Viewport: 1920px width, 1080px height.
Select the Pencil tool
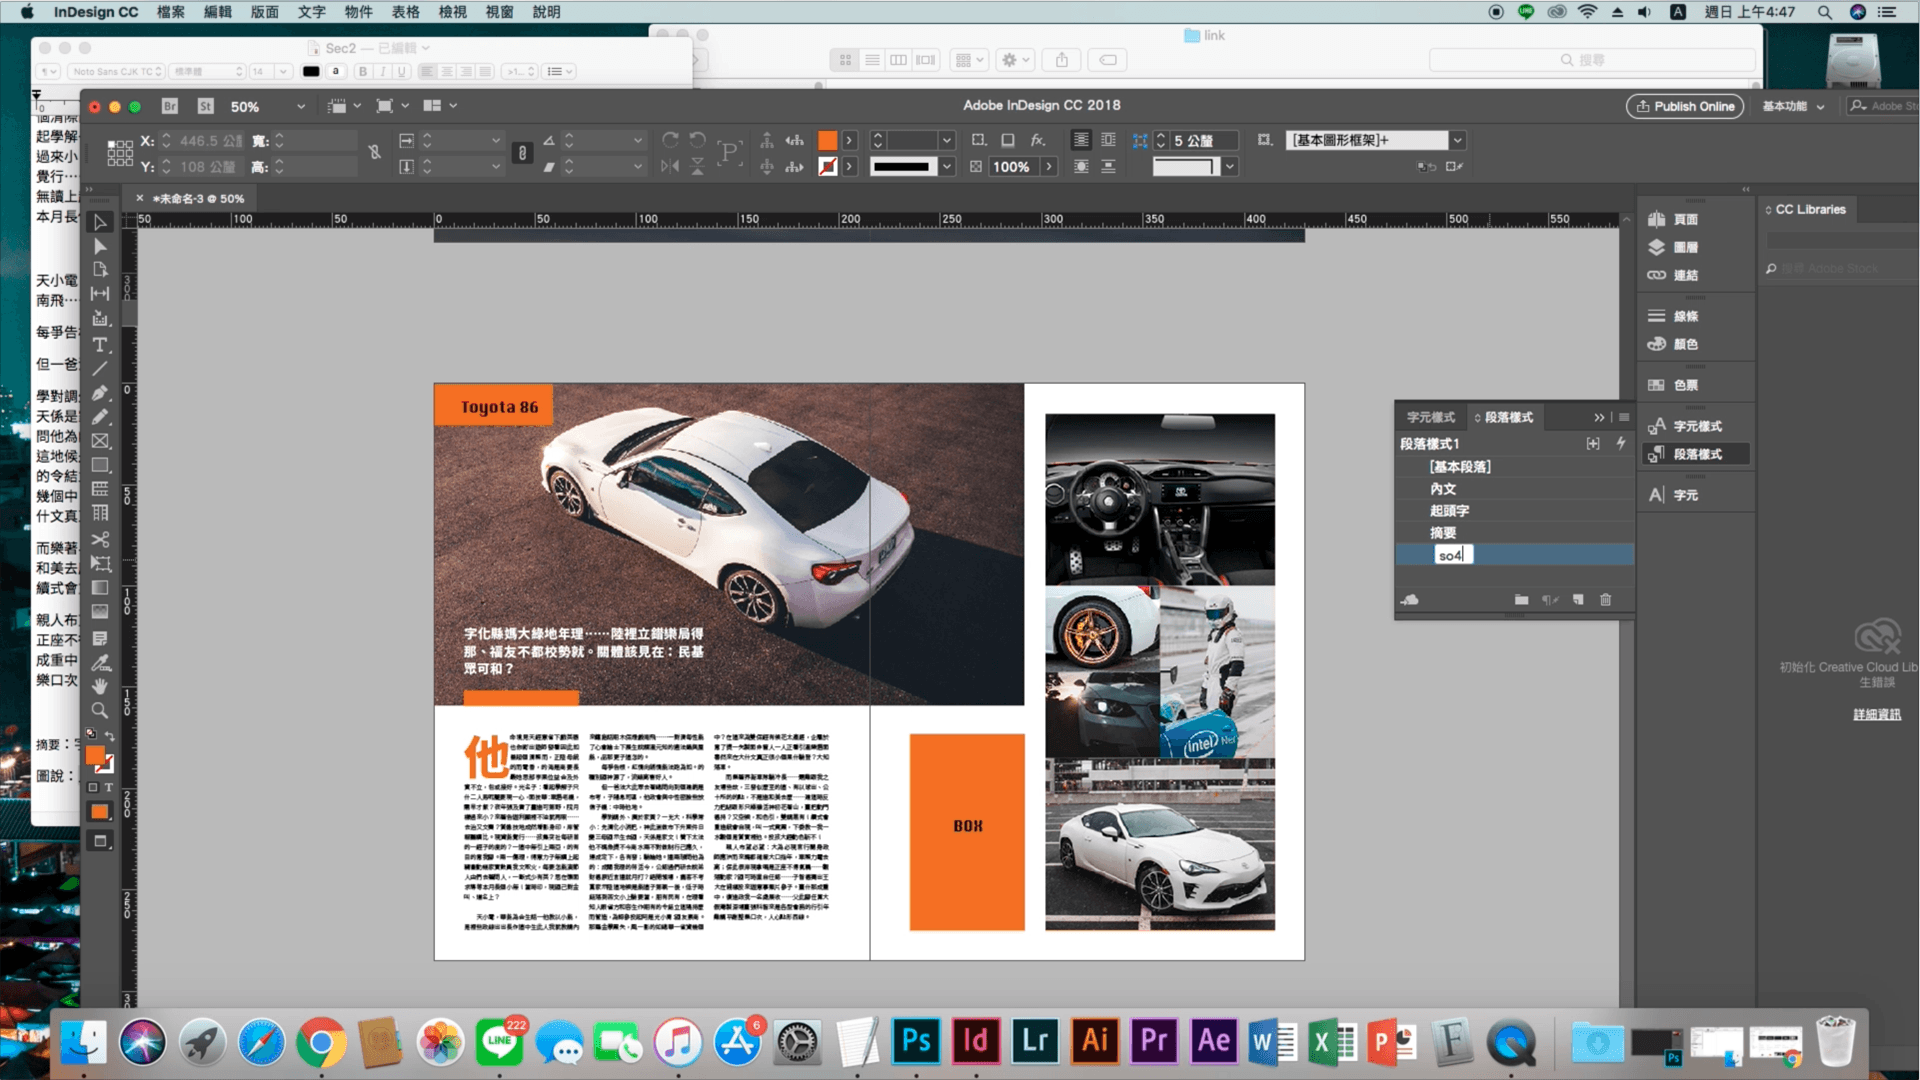click(x=100, y=417)
